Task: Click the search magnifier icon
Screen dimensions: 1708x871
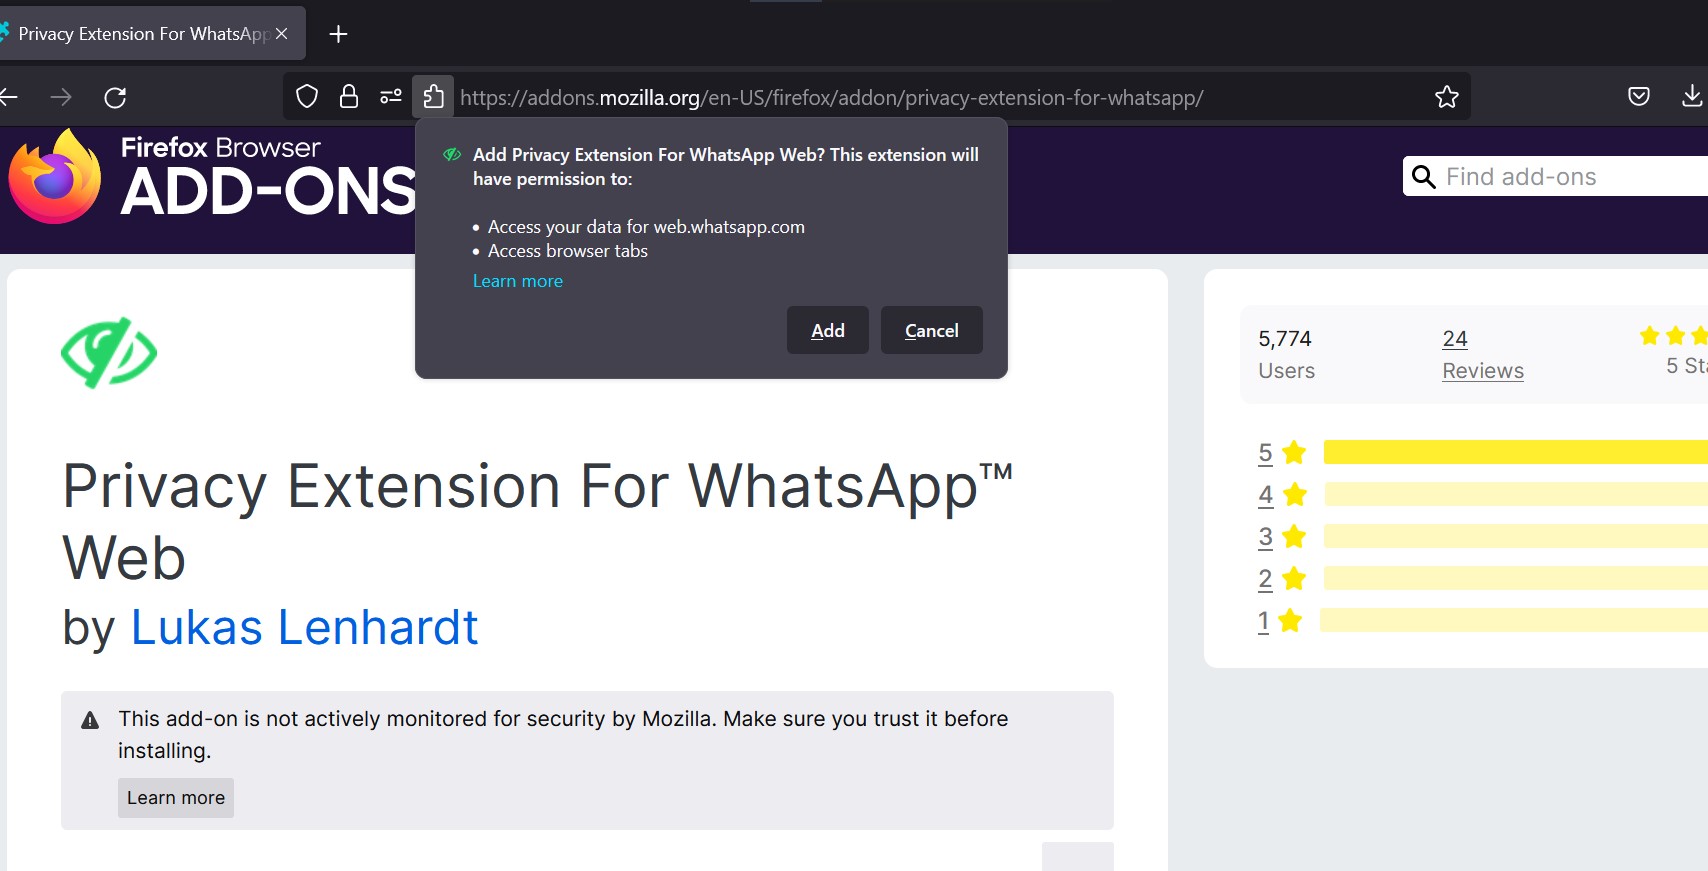Action: (1423, 177)
